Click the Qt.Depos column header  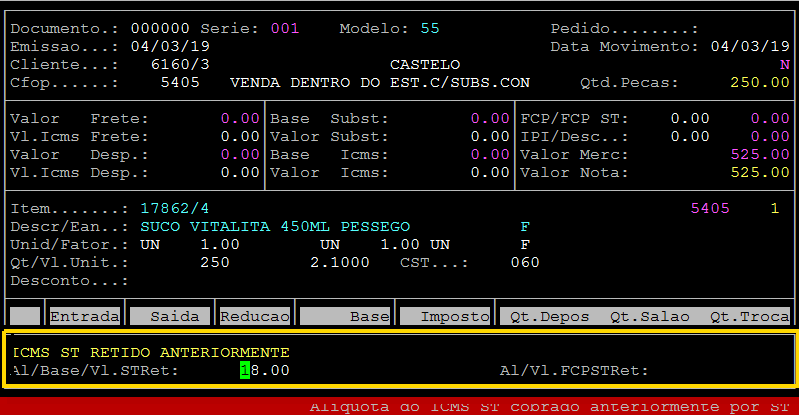click(x=549, y=316)
